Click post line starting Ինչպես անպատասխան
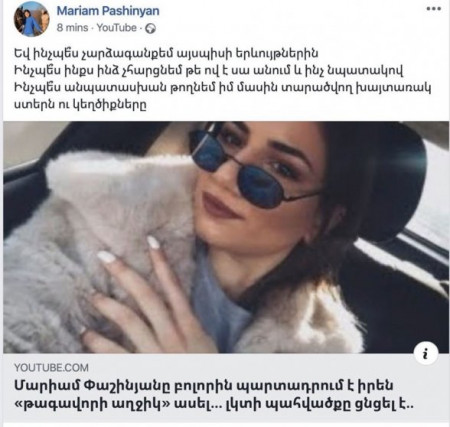Image resolution: width=450 pixels, height=427 pixels. 222,88
